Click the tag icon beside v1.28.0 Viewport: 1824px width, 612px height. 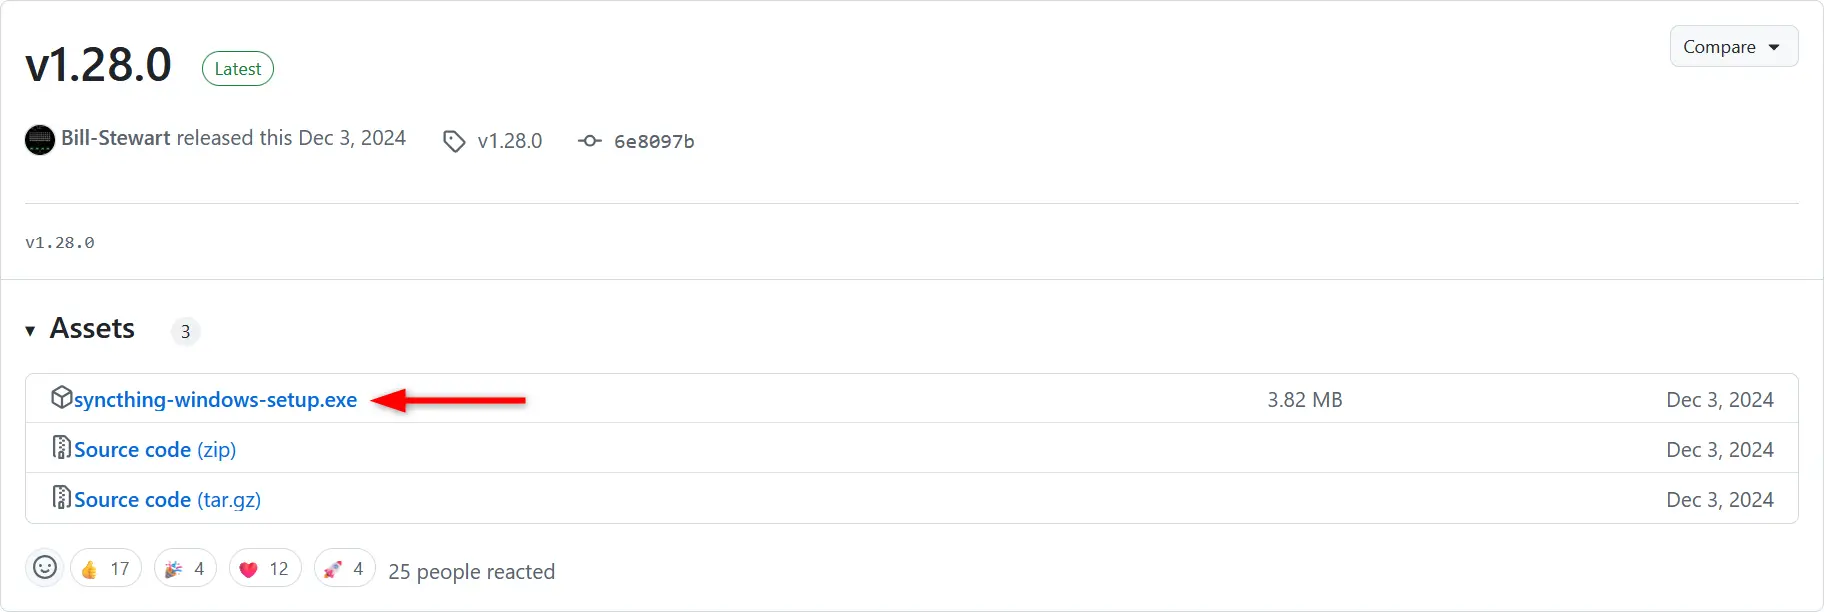tap(454, 141)
